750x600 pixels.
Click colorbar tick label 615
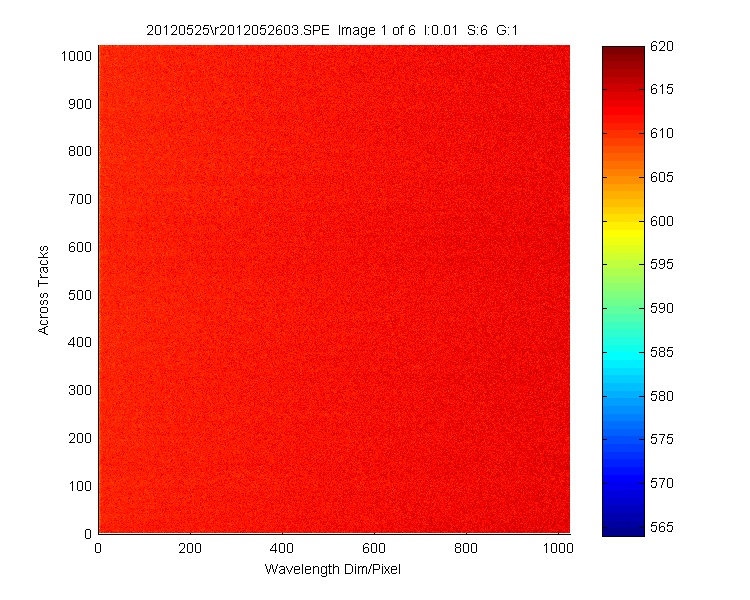point(662,89)
